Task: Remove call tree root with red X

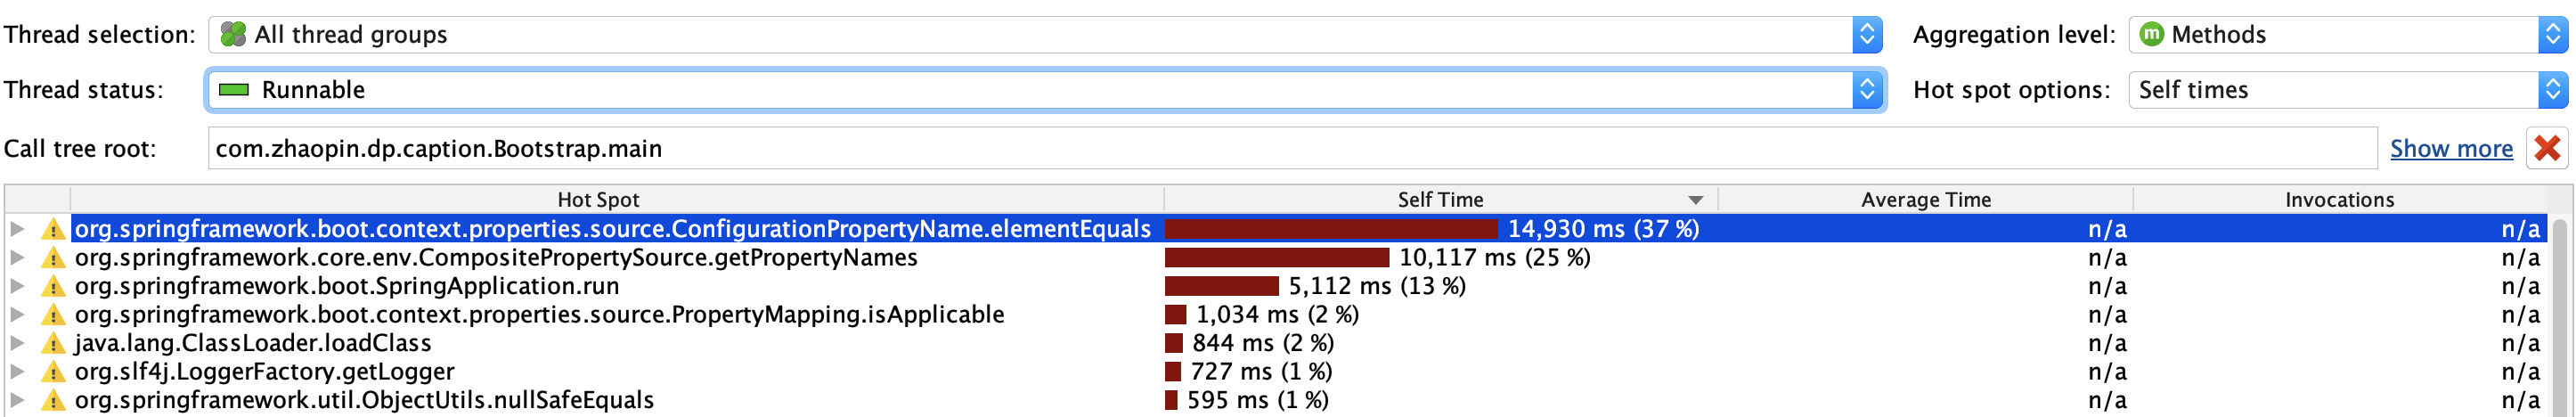Action: pos(2547,148)
